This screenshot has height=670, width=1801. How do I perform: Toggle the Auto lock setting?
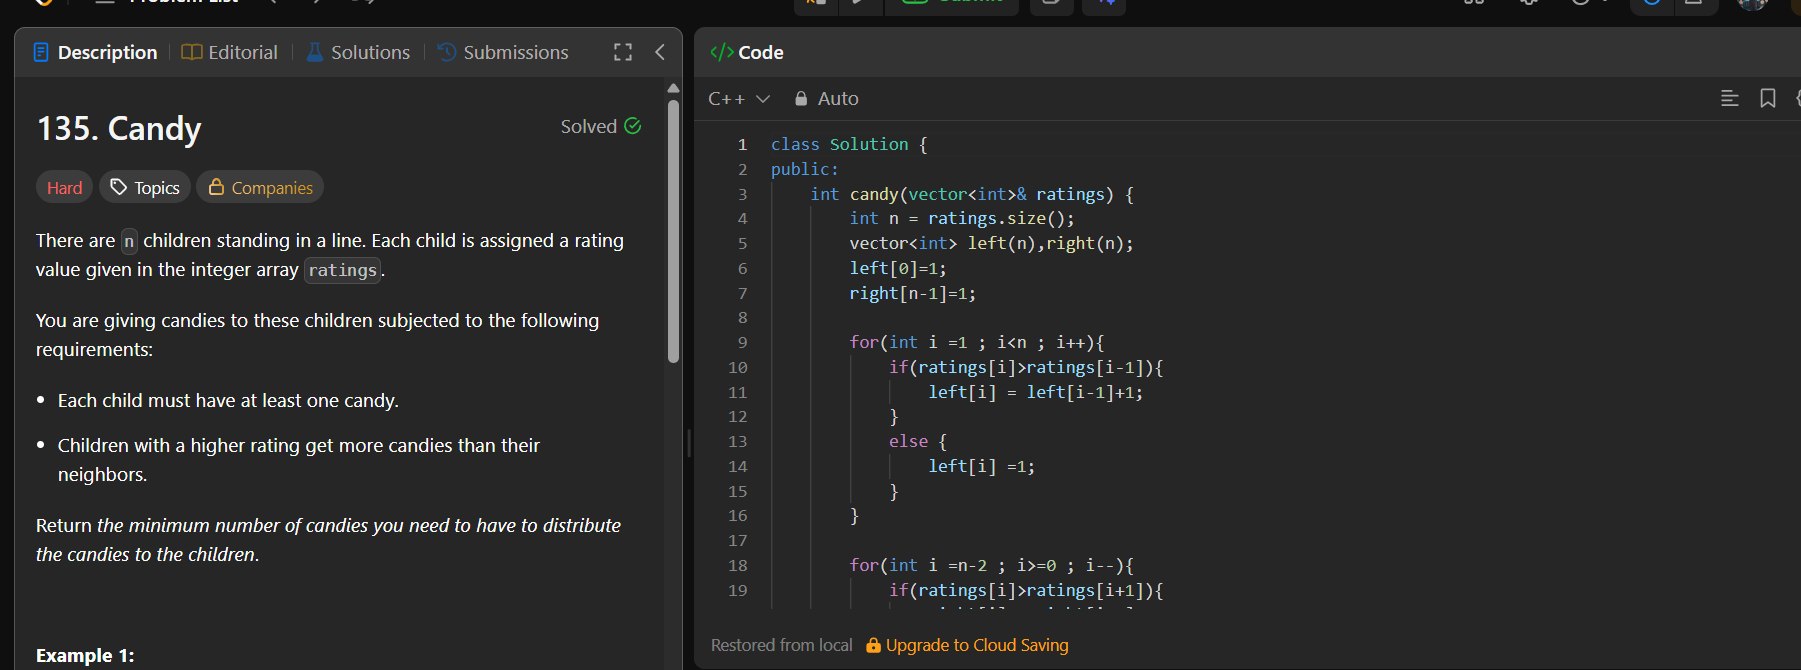[826, 98]
